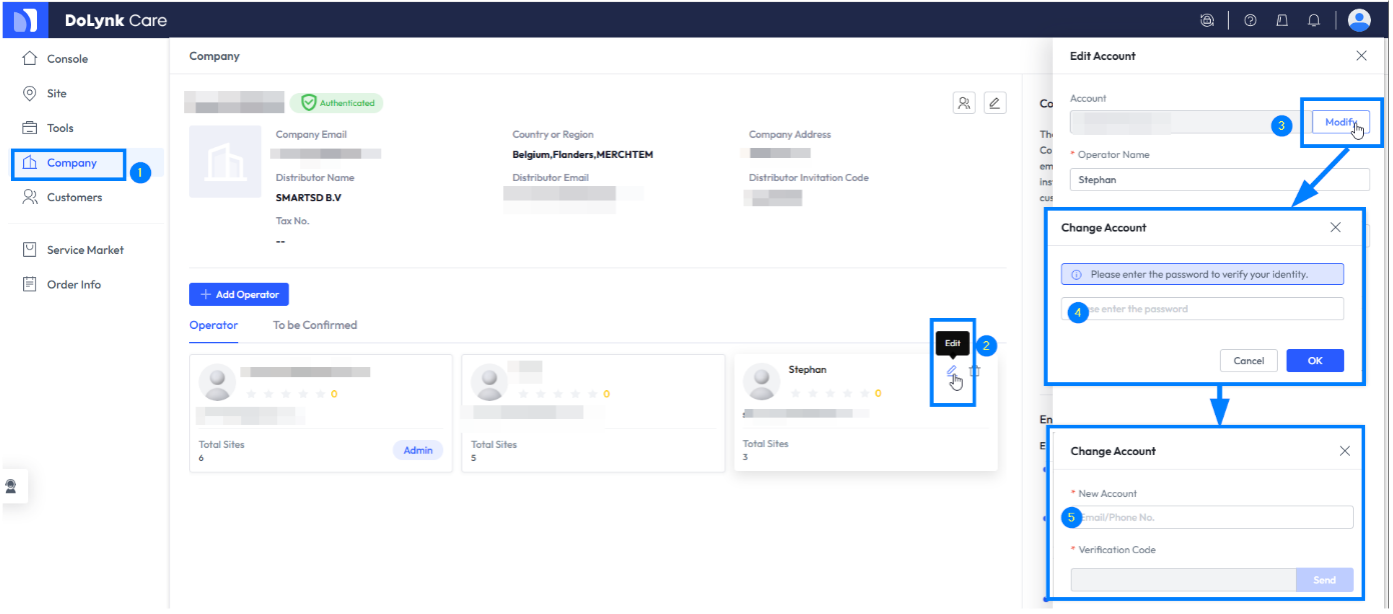Open the Console menu item
The width and height of the screenshot is (1393, 614).
[x=67, y=59]
